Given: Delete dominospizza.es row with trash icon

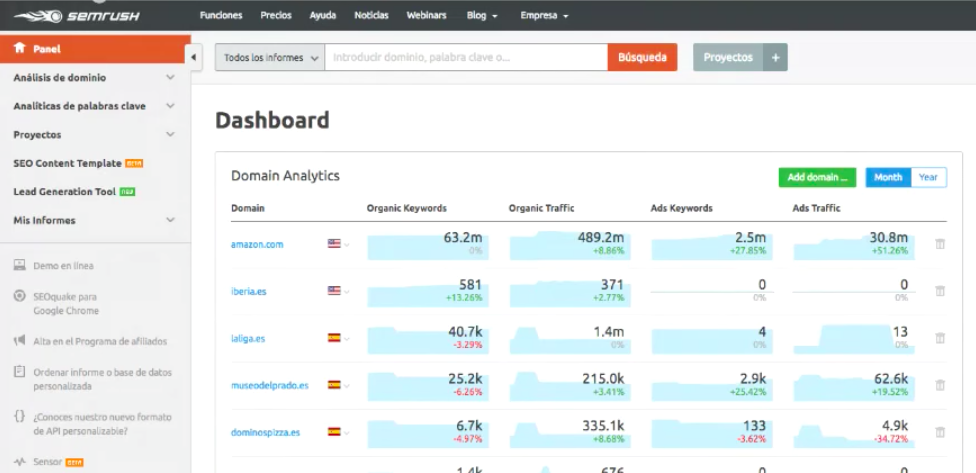Looking at the screenshot, I should pyautogui.click(x=940, y=432).
